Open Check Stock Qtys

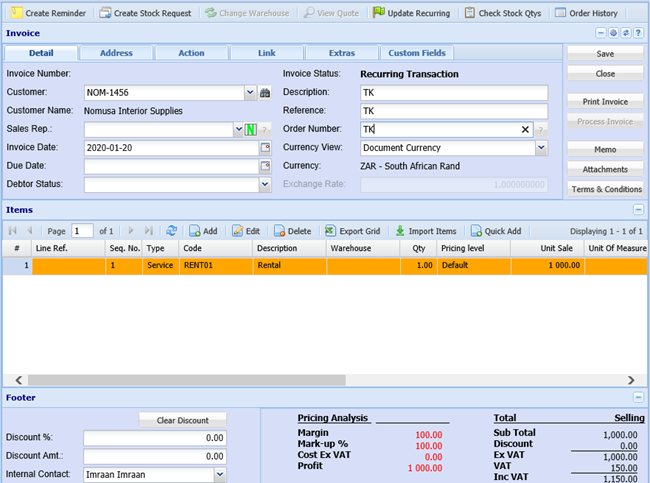(505, 13)
